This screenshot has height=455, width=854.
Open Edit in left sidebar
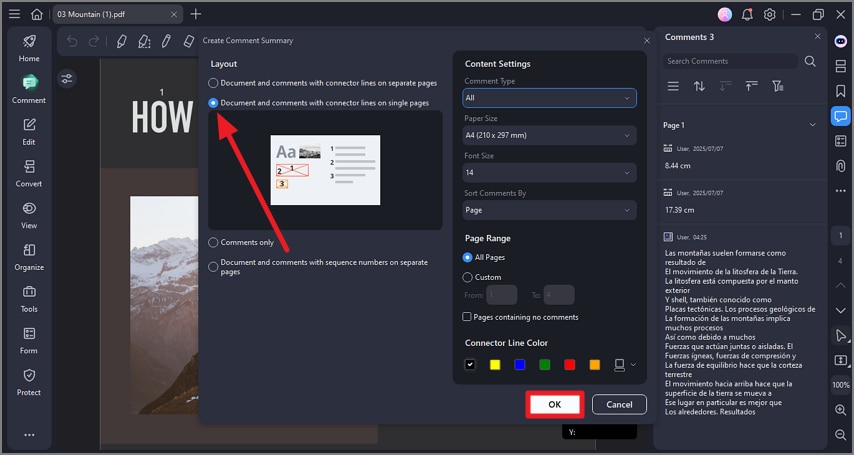pos(29,132)
